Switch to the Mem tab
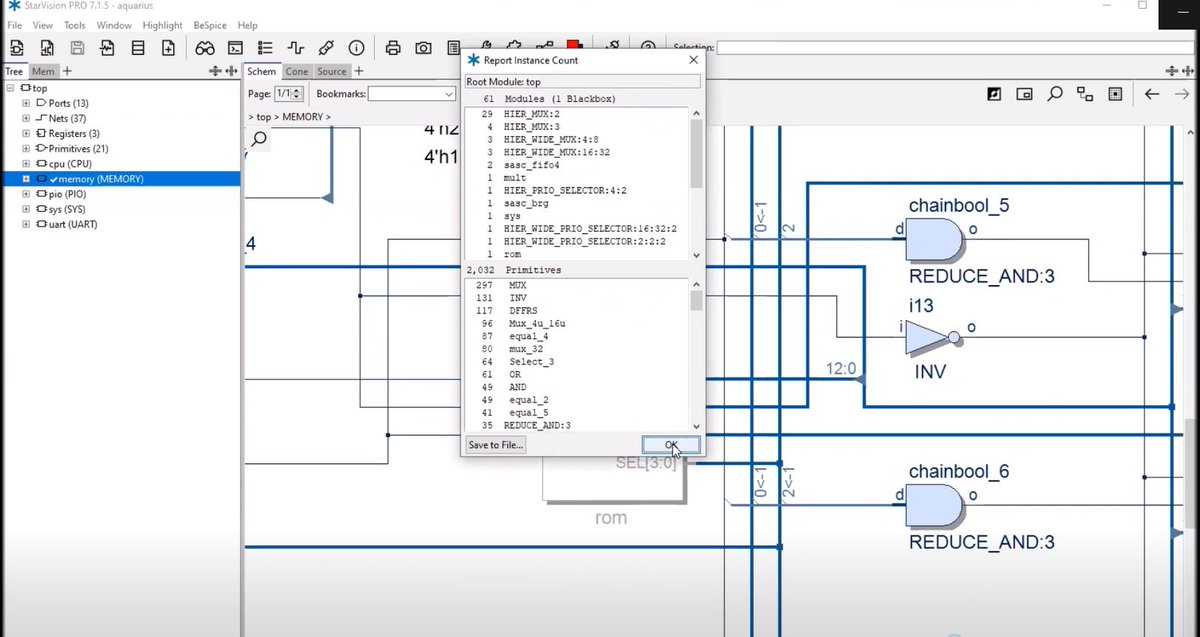 click(x=43, y=71)
